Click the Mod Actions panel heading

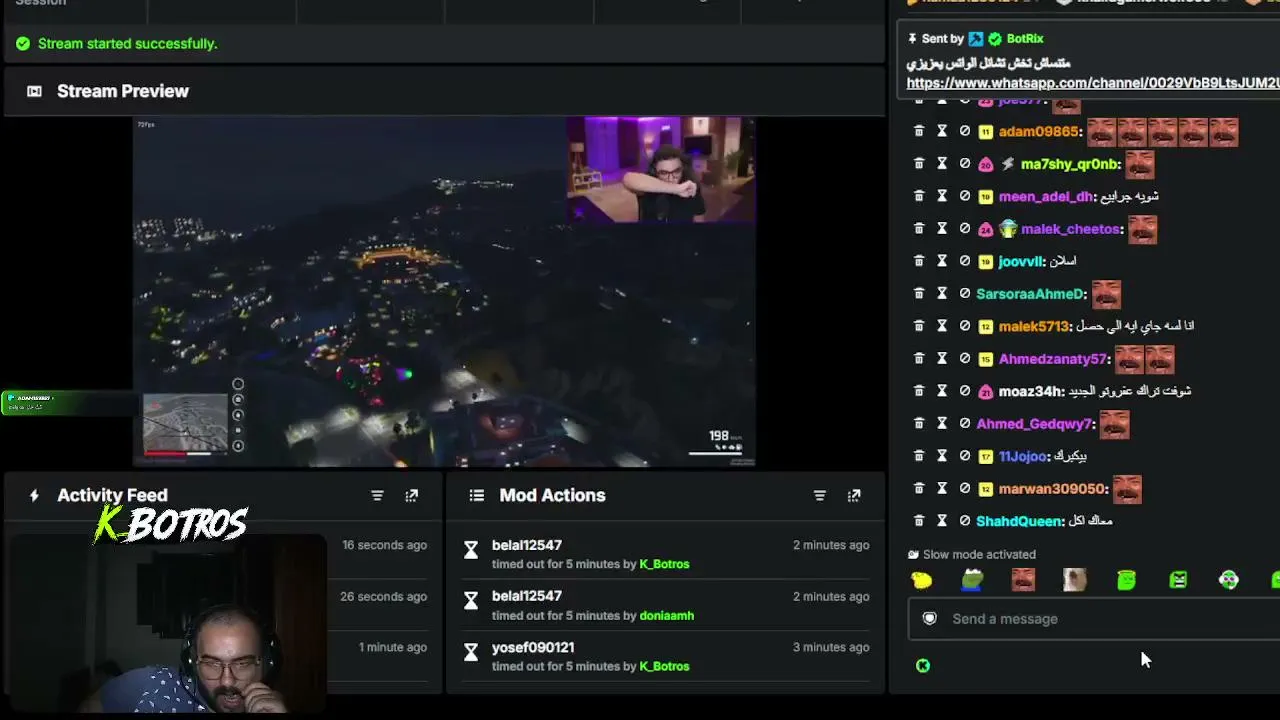552,495
